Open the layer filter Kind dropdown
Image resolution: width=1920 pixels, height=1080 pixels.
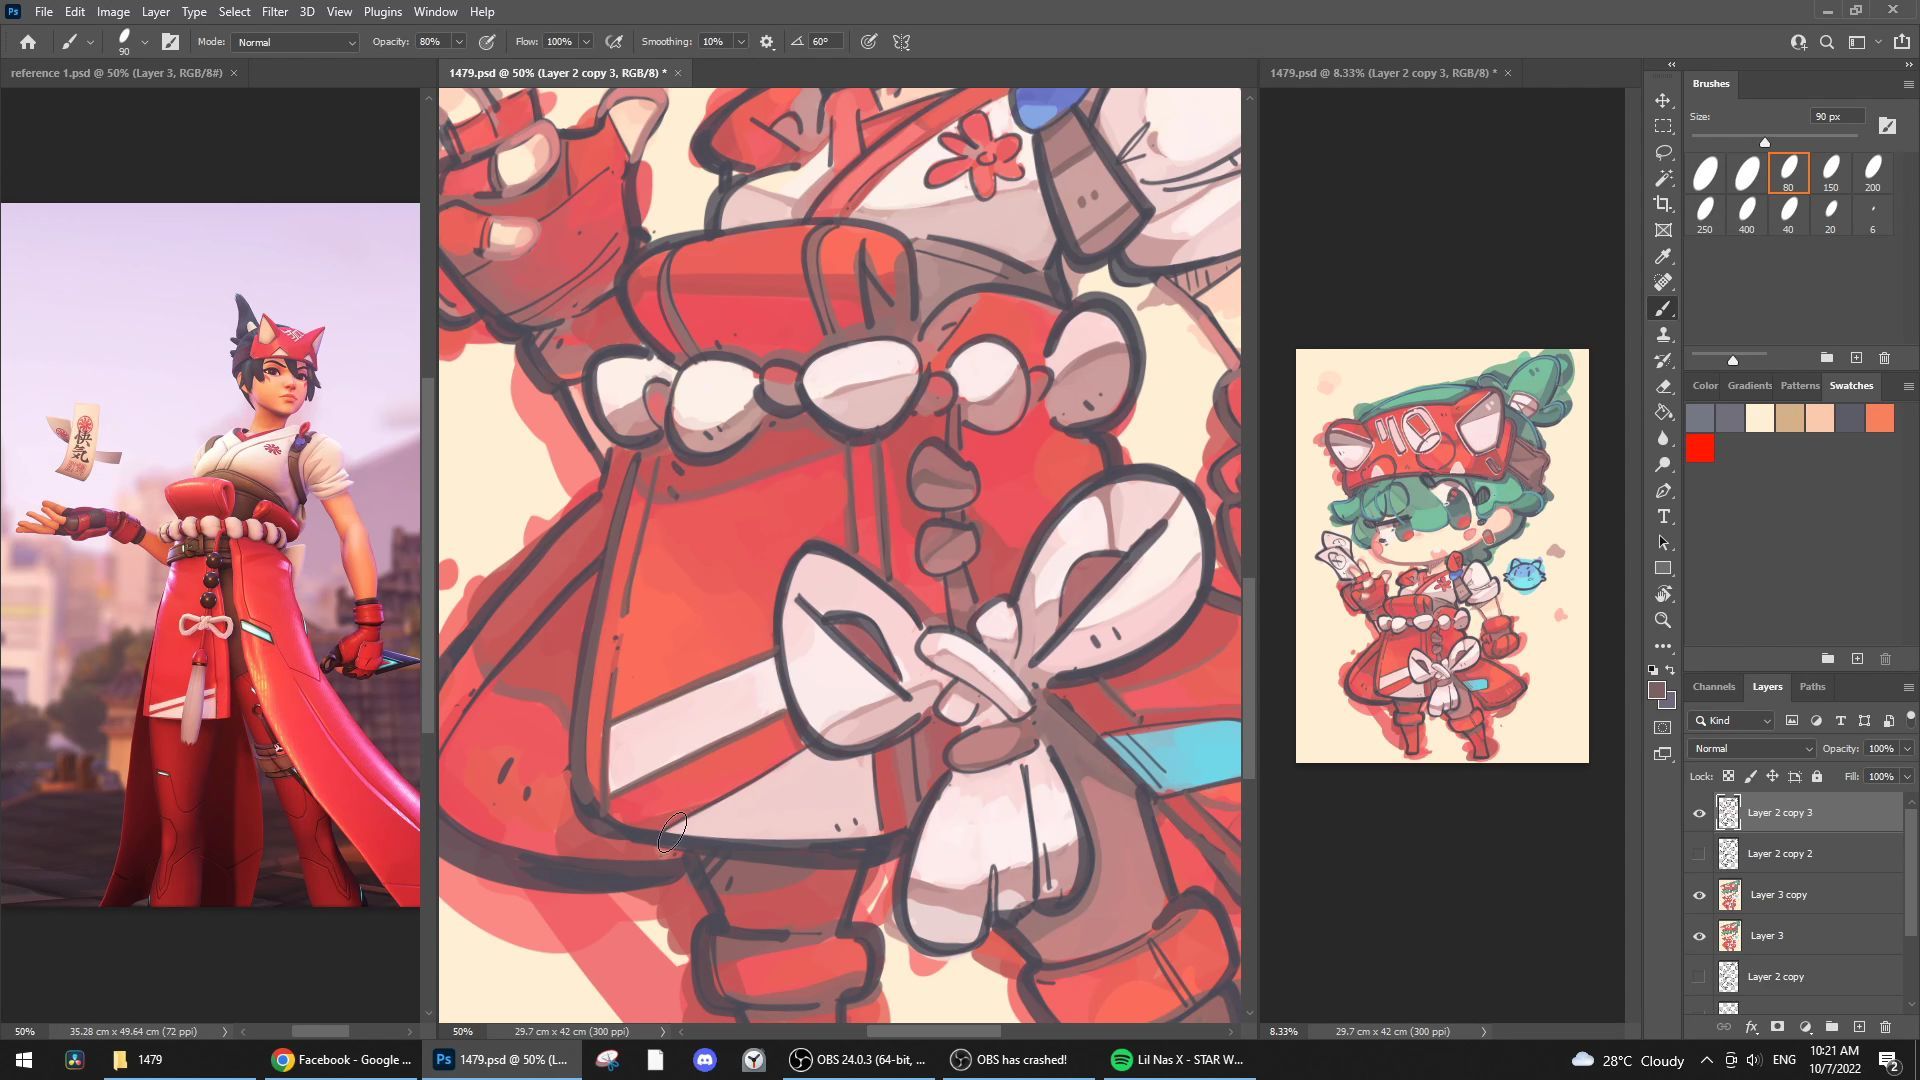click(x=1732, y=721)
